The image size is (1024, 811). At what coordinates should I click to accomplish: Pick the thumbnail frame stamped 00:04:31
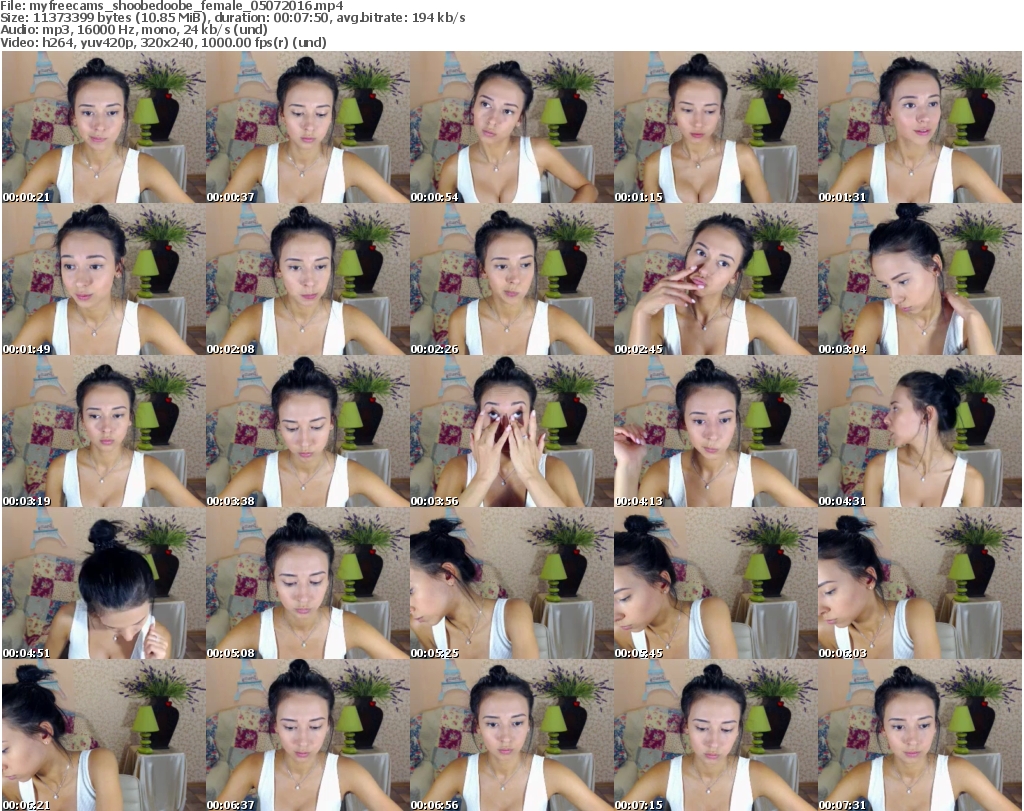pyautogui.click(x=920, y=432)
